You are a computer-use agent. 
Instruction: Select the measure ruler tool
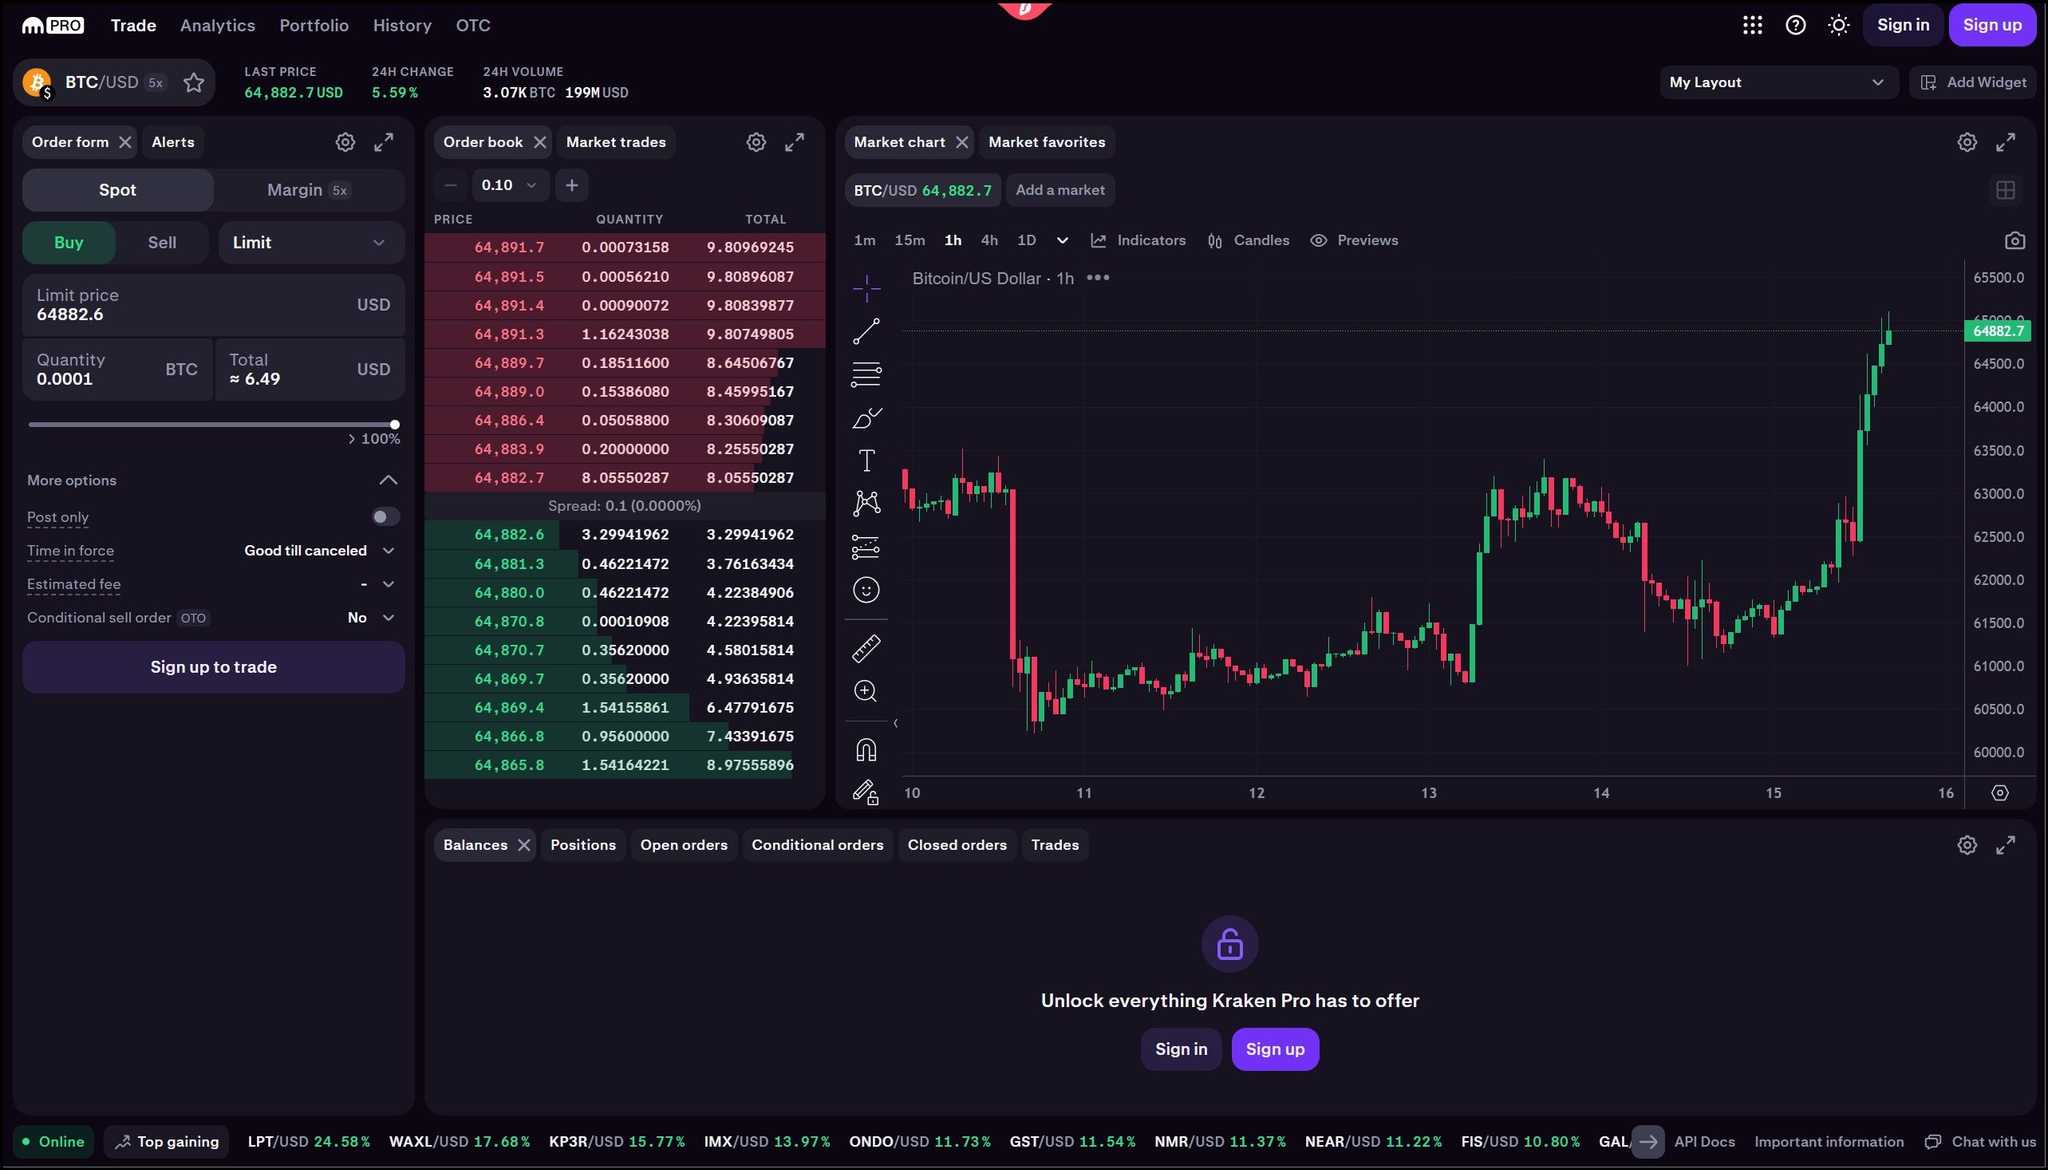click(864, 647)
